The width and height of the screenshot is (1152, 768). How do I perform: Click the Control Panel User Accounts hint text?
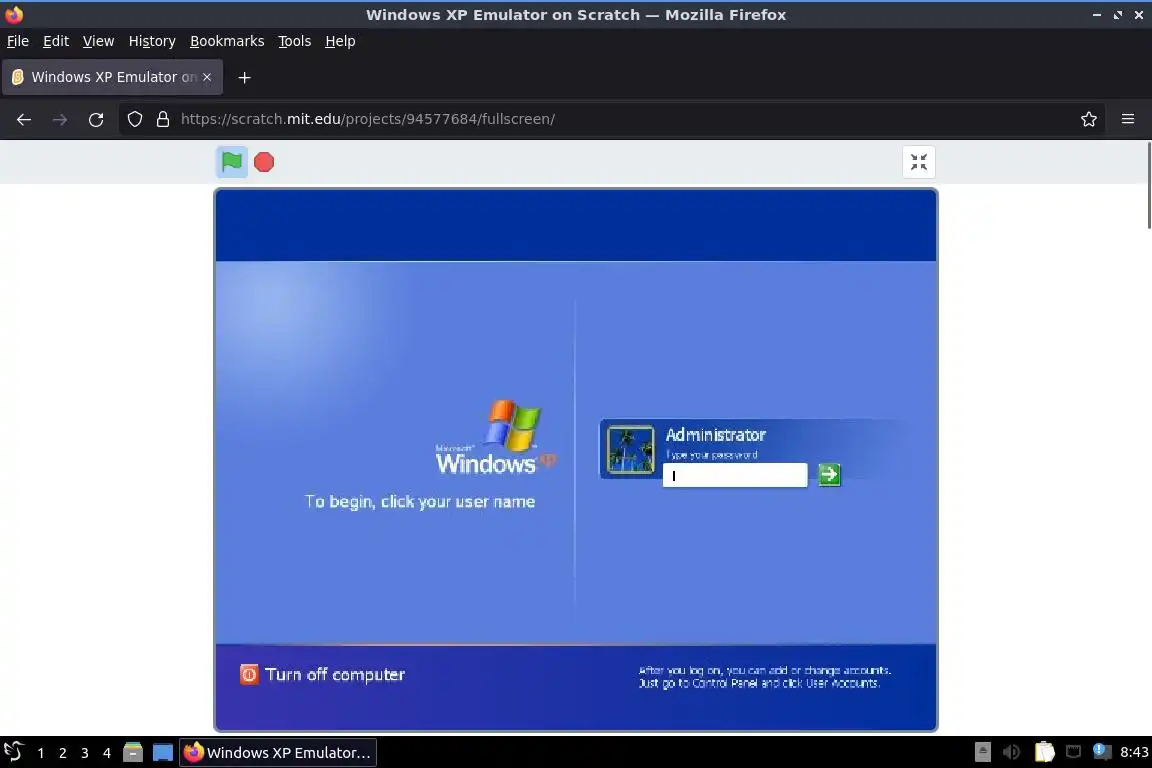point(764,677)
